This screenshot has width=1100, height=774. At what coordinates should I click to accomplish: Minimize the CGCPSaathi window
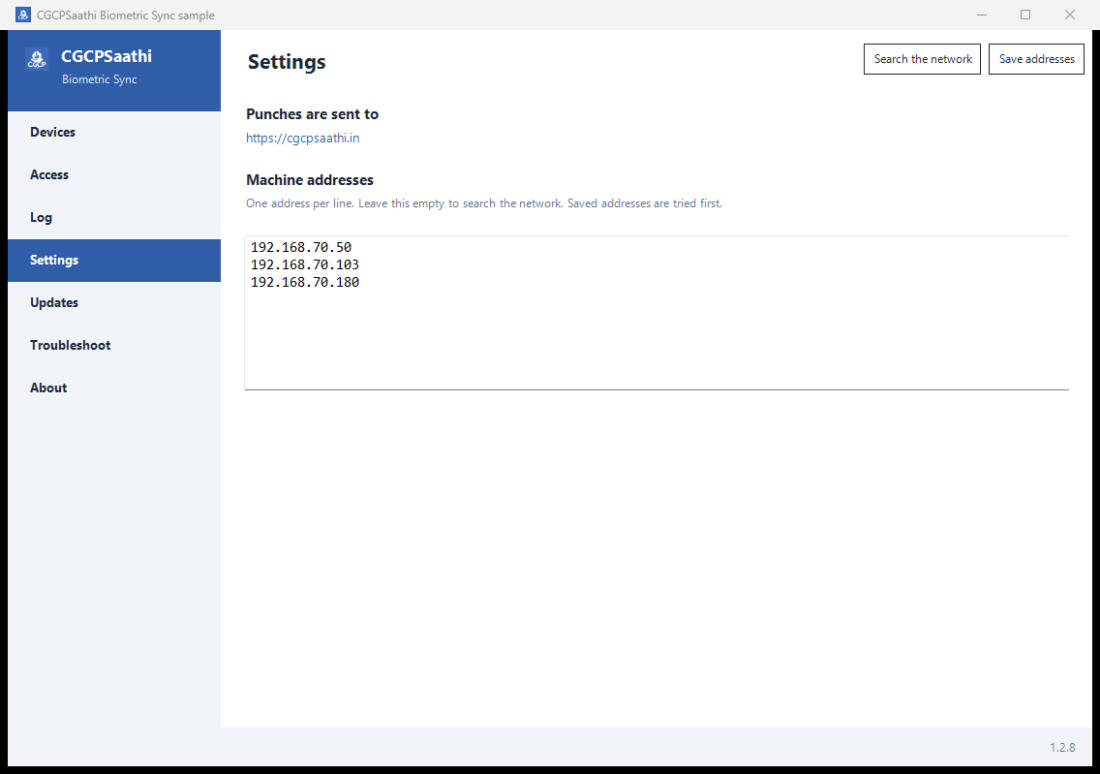[x=981, y=15]
